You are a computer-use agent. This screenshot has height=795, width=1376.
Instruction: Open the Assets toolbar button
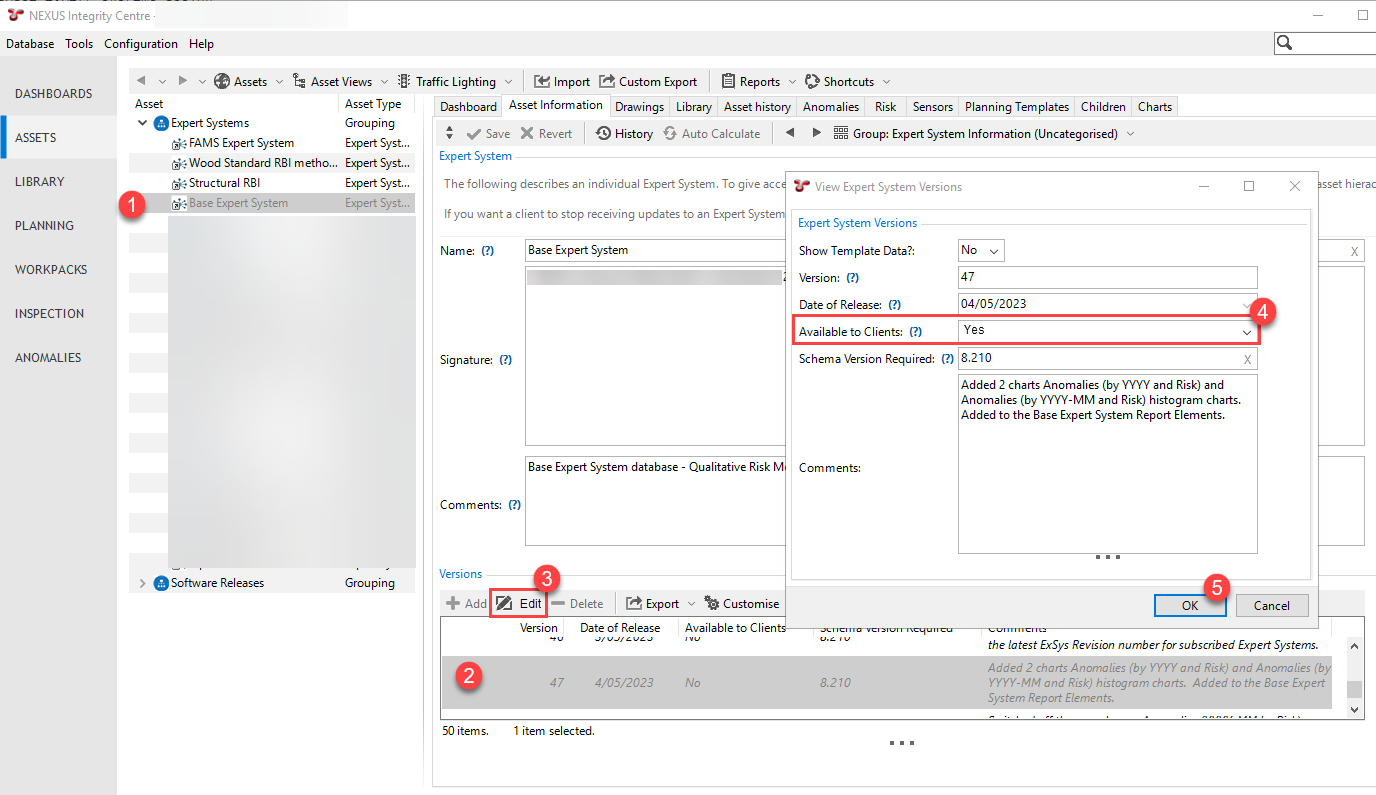tap(241, 82)
